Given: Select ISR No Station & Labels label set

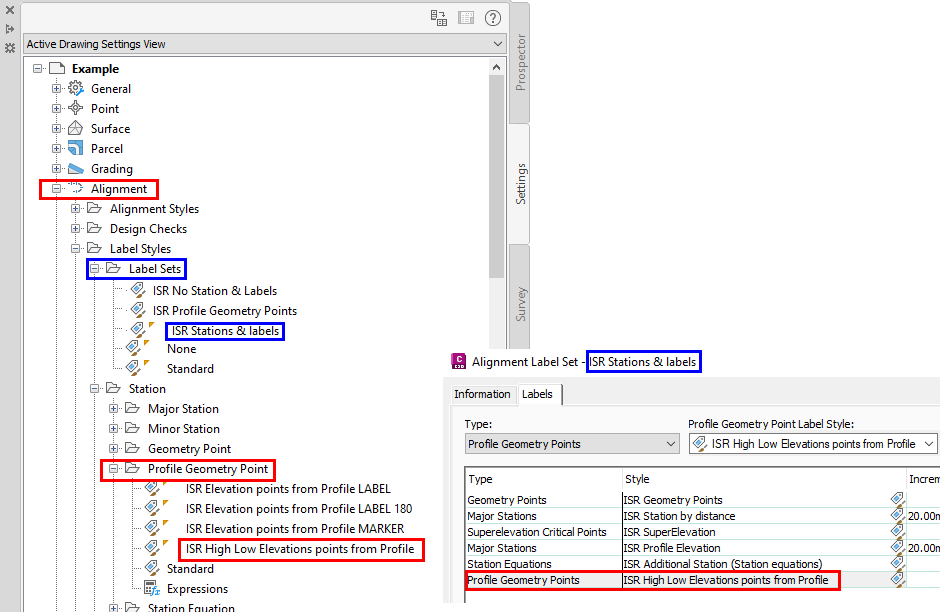Looking at the screenshot, I should [215, 291].
